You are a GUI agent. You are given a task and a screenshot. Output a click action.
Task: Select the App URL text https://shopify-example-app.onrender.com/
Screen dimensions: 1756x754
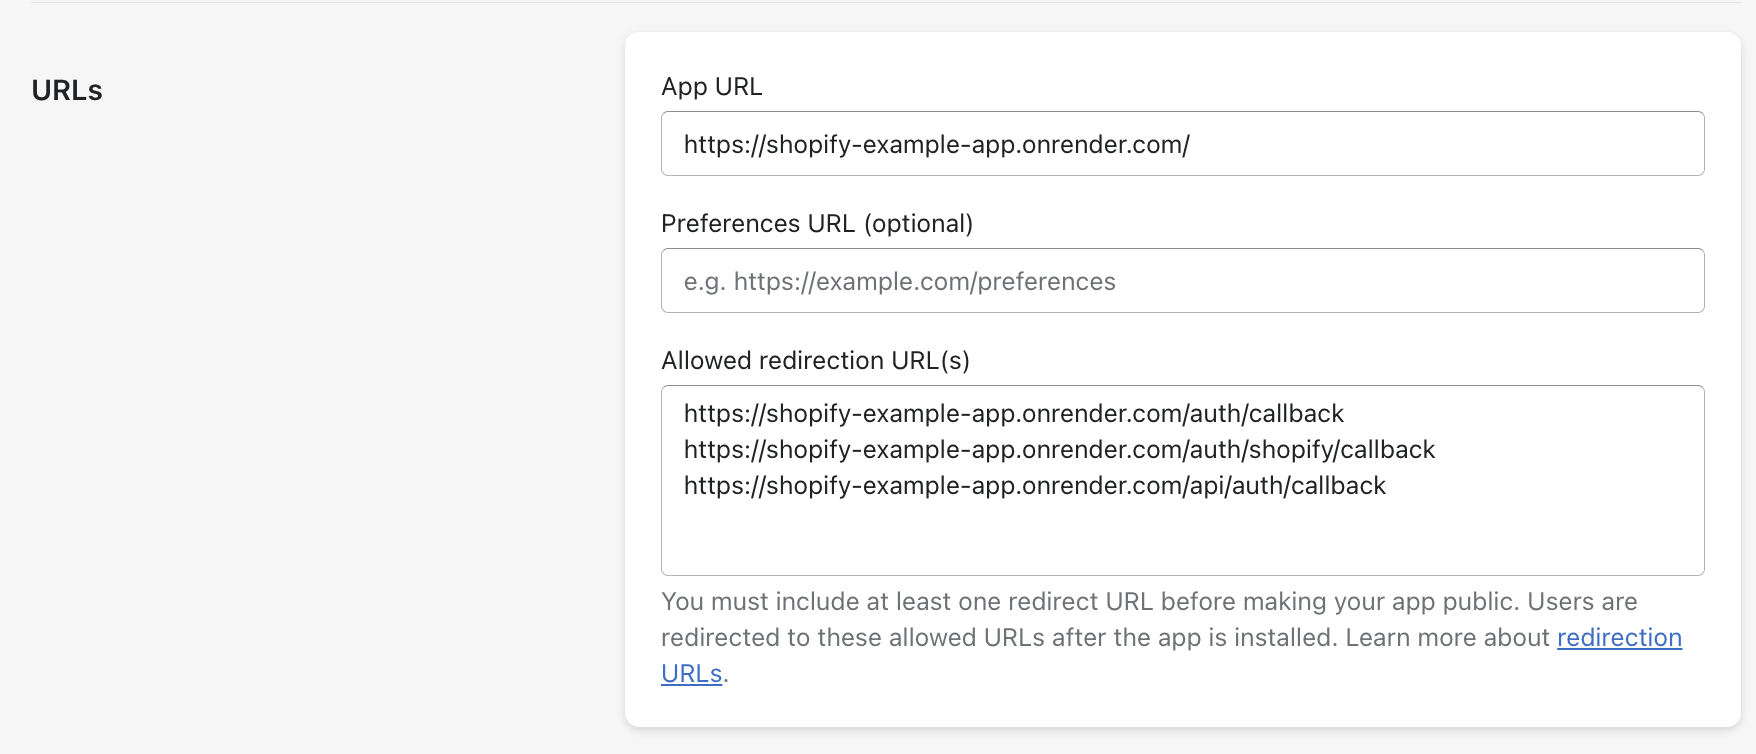pyautogui.click(x=937, y=143)
